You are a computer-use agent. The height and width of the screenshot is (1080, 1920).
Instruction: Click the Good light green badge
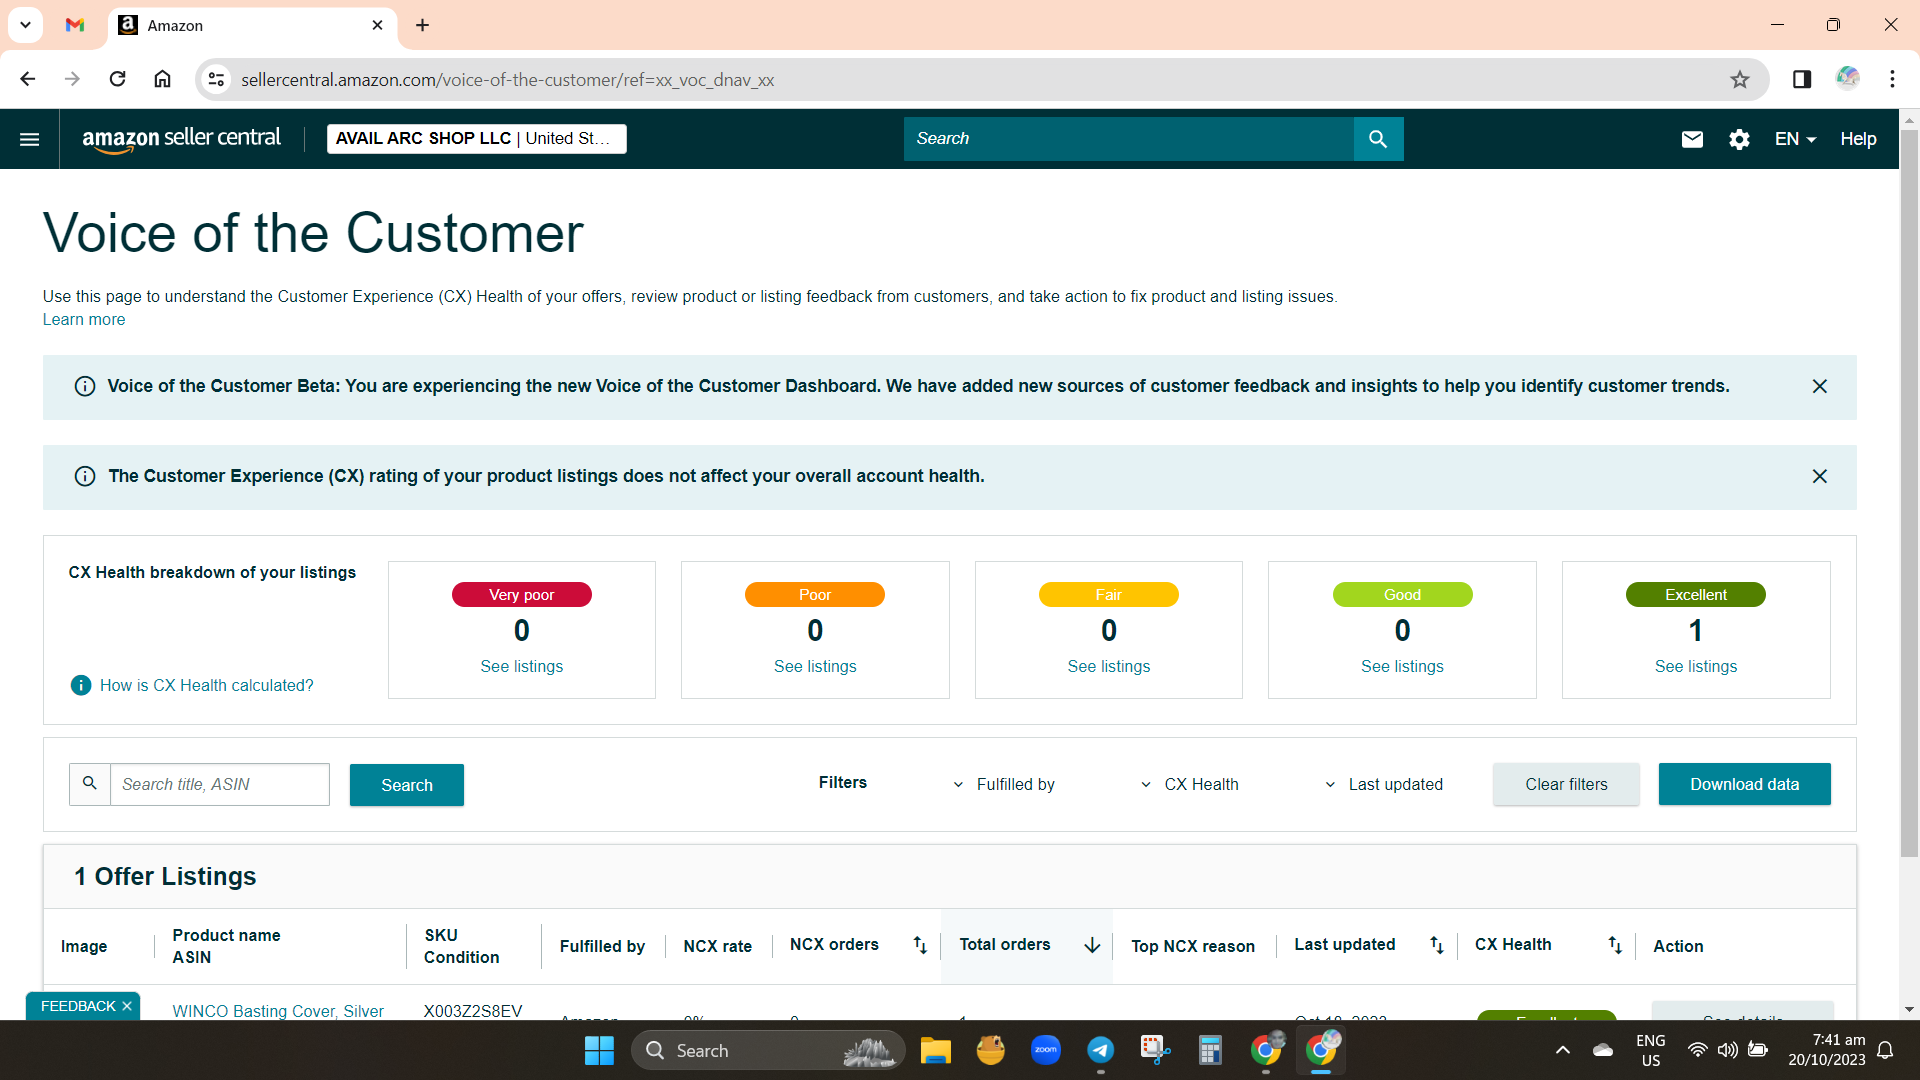pos(1402,594)
